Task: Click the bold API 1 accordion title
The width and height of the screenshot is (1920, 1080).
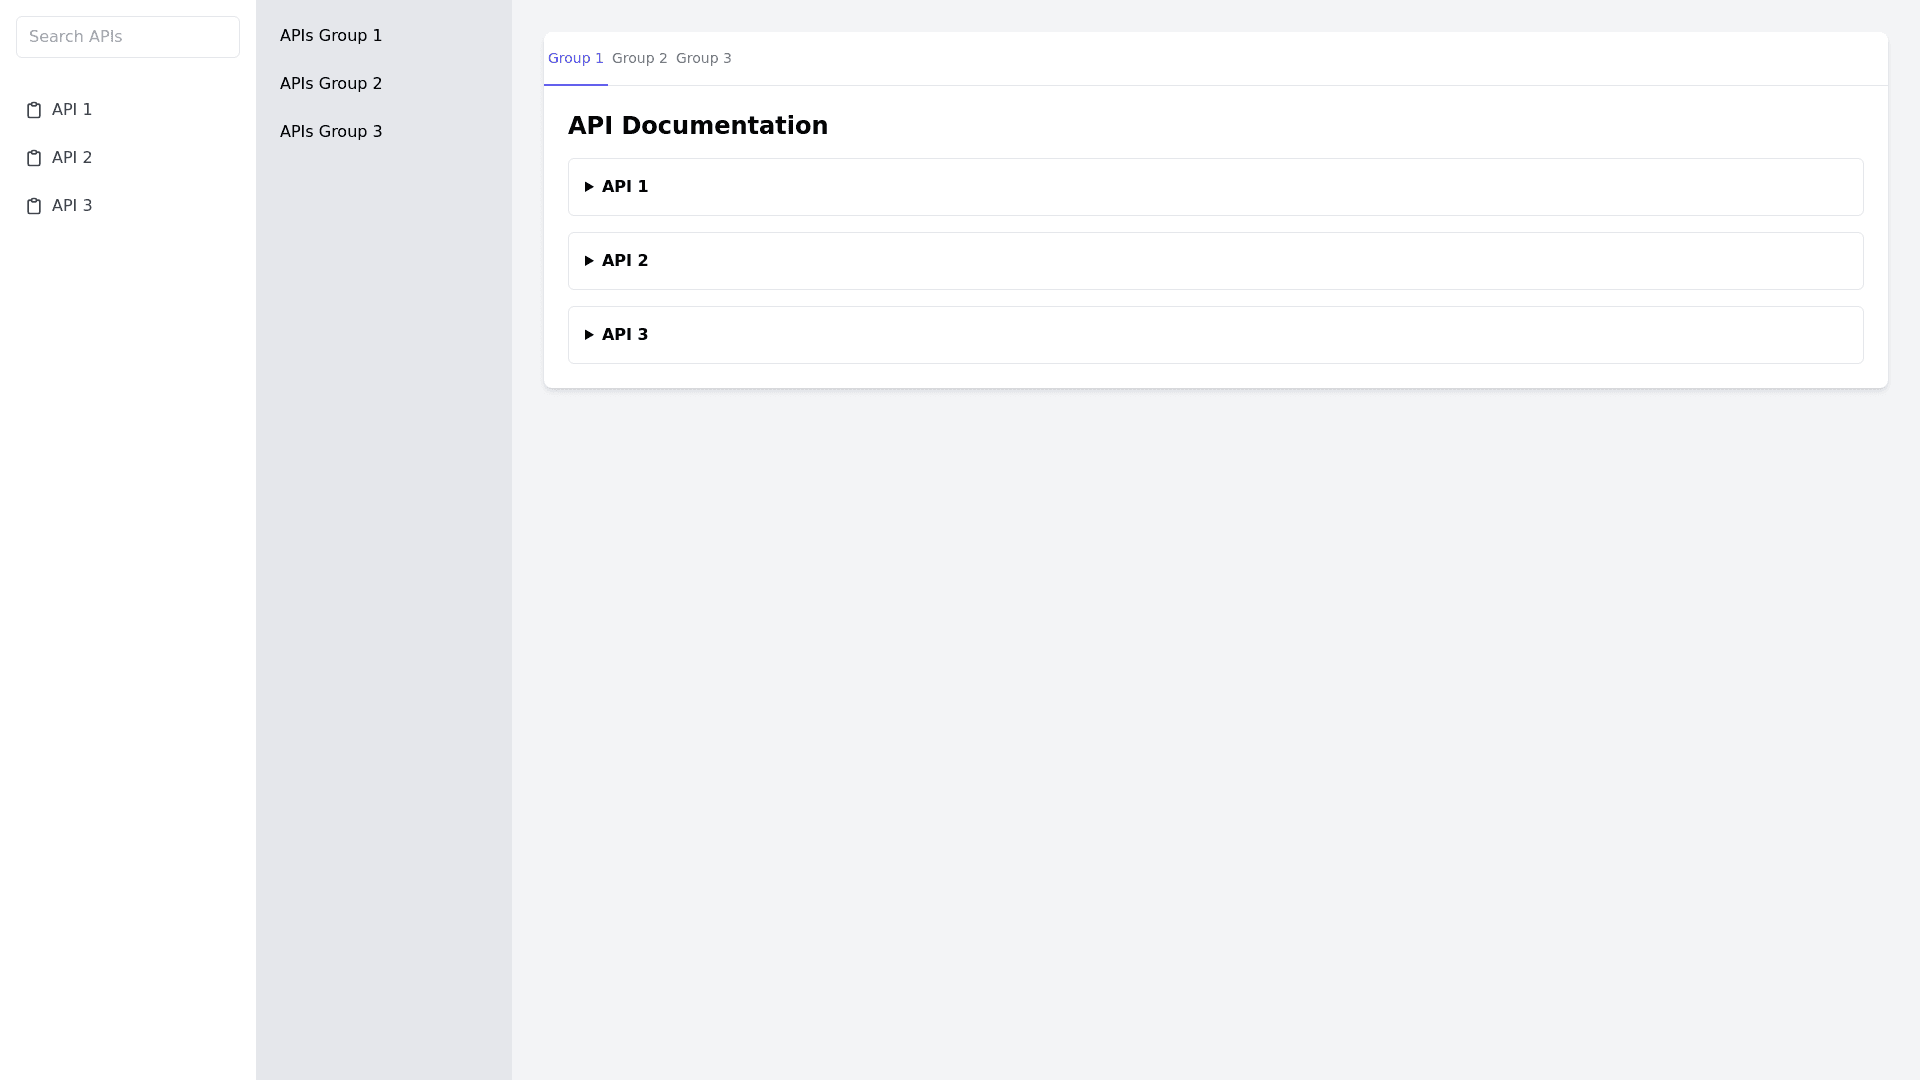Action: click(625, 187)
